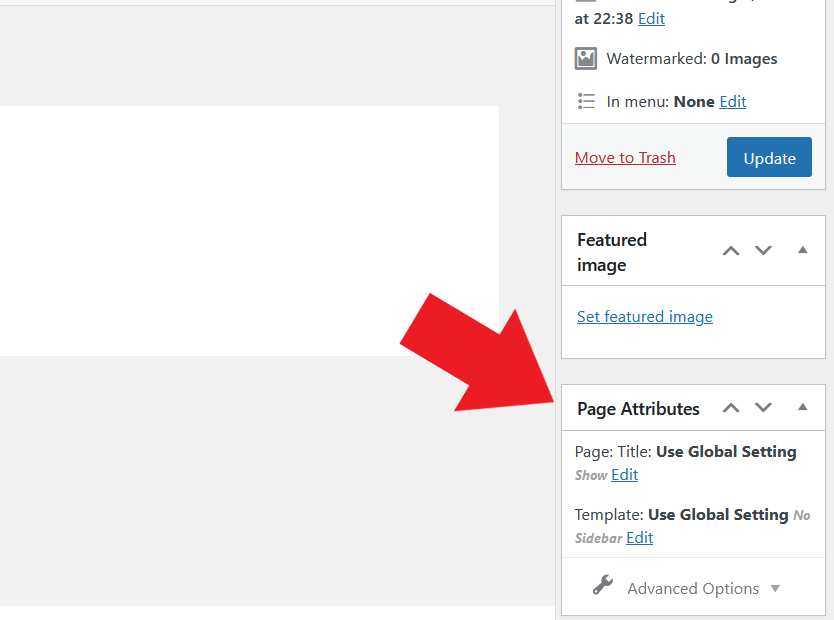The height and width of the screenshot is (620, 834).
Task: Edit the Template sidebar setting
Action: 639,538
